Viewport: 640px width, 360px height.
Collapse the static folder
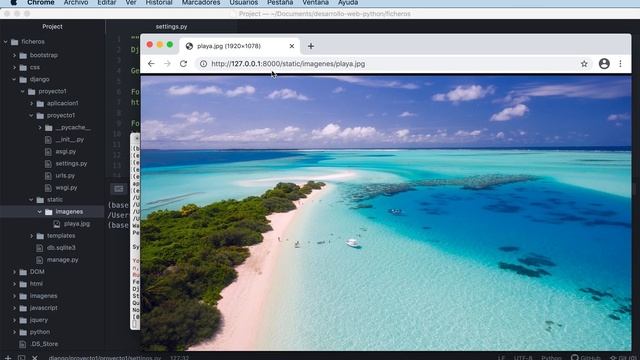click(x=31, y=200)
